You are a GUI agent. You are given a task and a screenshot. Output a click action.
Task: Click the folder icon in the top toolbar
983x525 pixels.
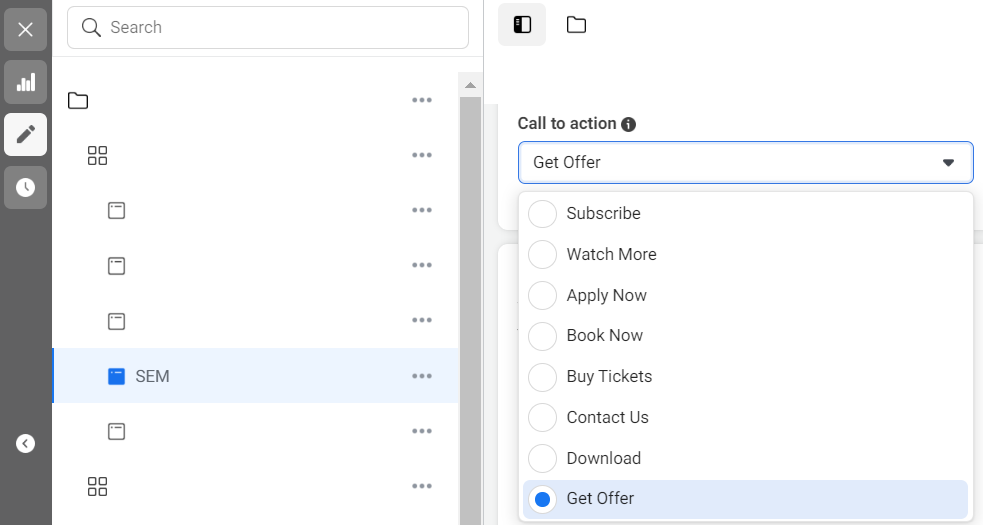click(576, 24)
